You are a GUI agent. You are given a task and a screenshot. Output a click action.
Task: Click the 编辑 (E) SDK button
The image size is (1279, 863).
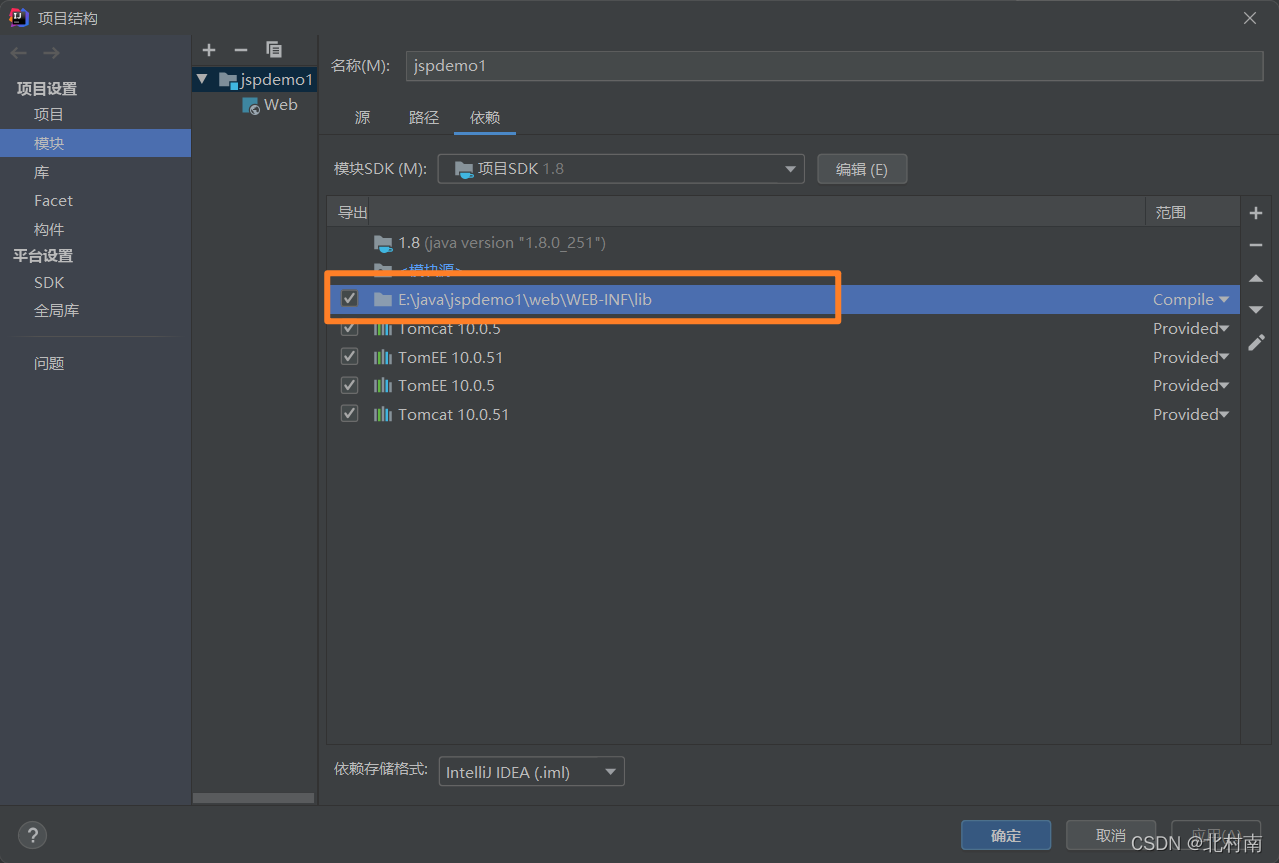862,169
